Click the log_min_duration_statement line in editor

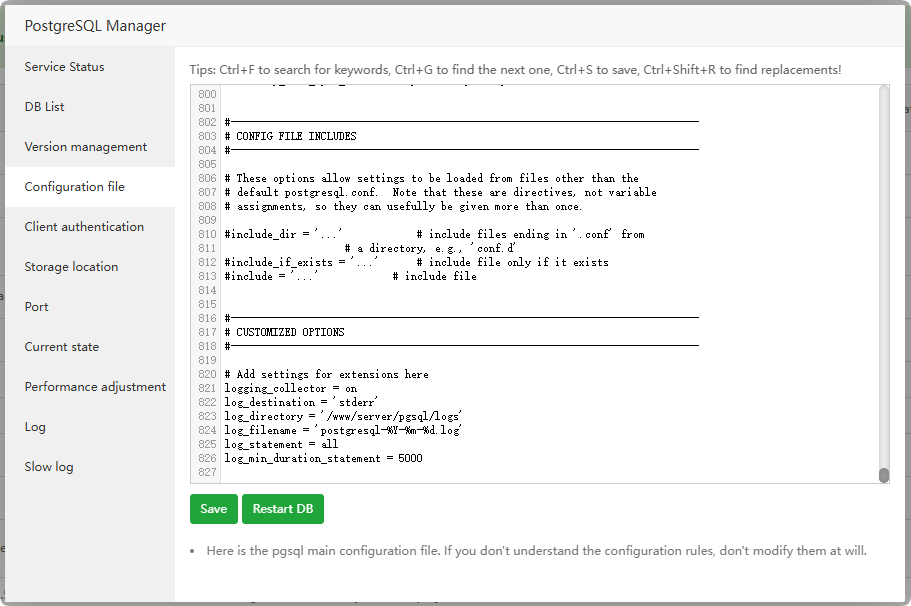pyautogui.click(x=323, y=459)
